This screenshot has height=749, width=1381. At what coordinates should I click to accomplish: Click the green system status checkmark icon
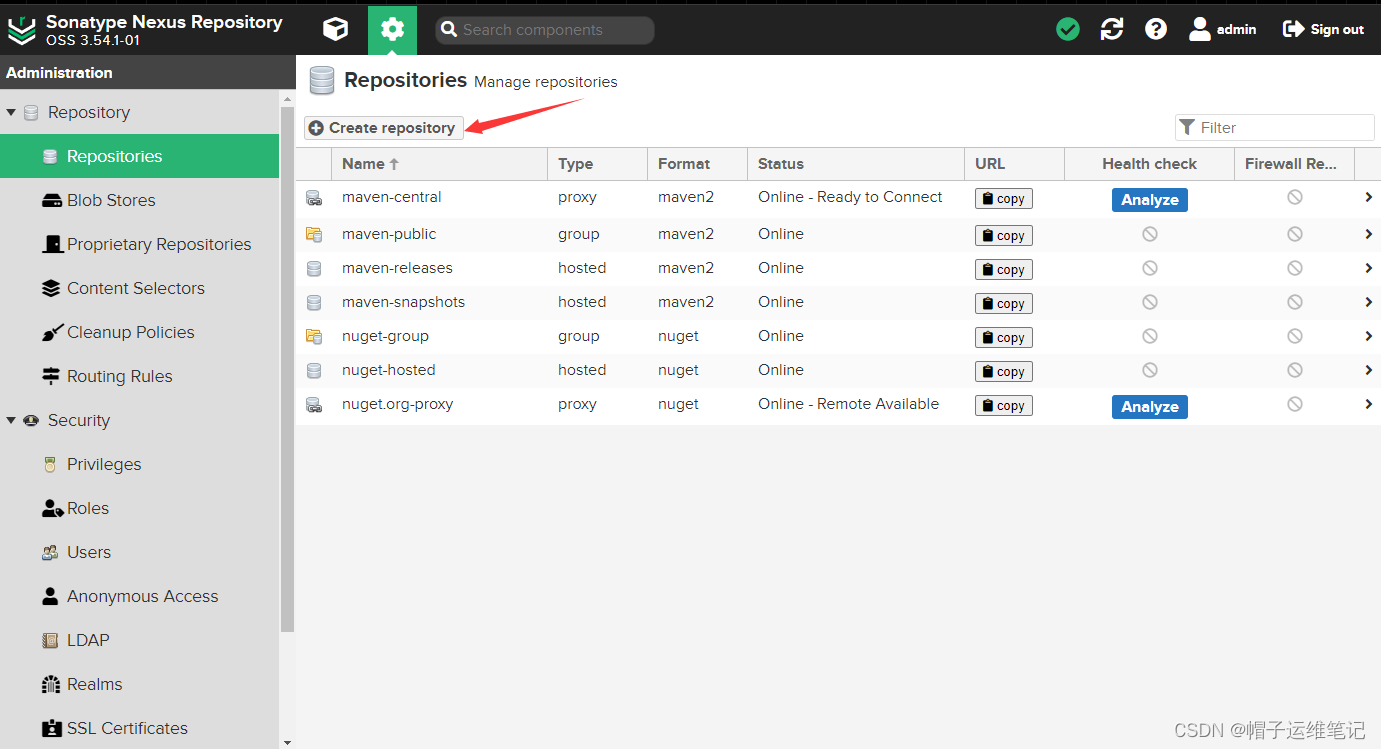click(x=1068, y=29)
